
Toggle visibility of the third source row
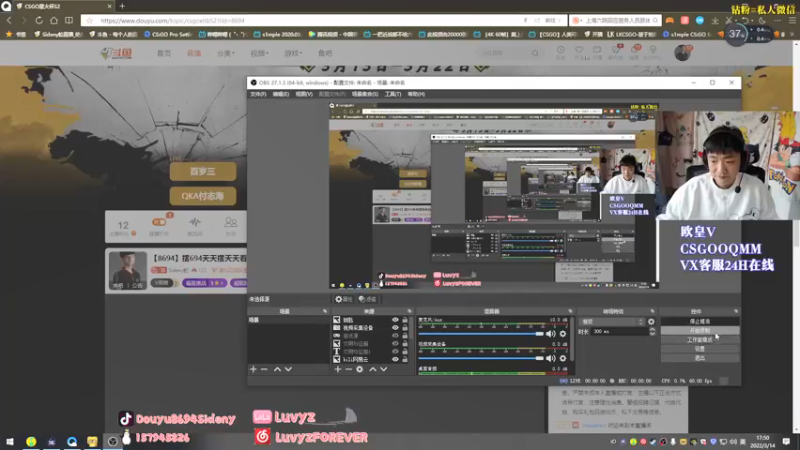395,336
